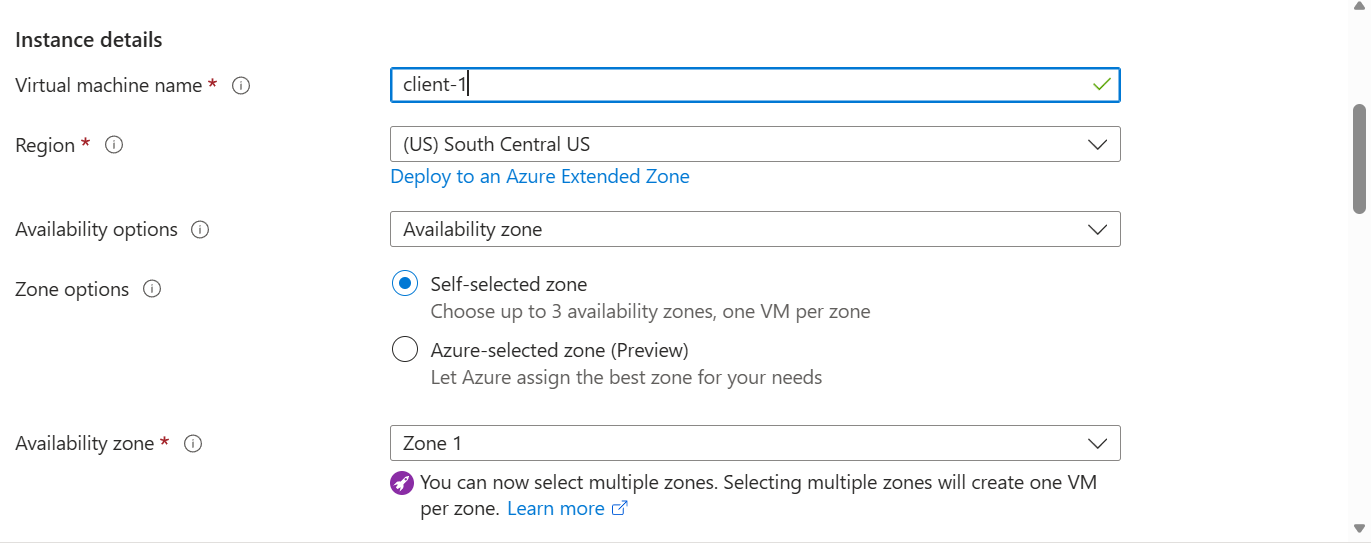This screenshot has width=1371, height=544.
Task: Click the green validation checkmark in name field
Action: coord(1102,85)
